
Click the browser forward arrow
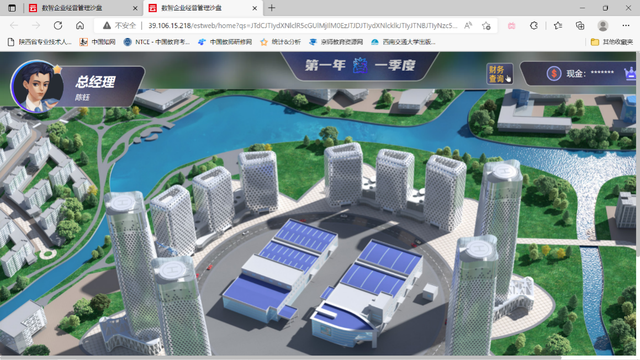click(x=36, y=26)
